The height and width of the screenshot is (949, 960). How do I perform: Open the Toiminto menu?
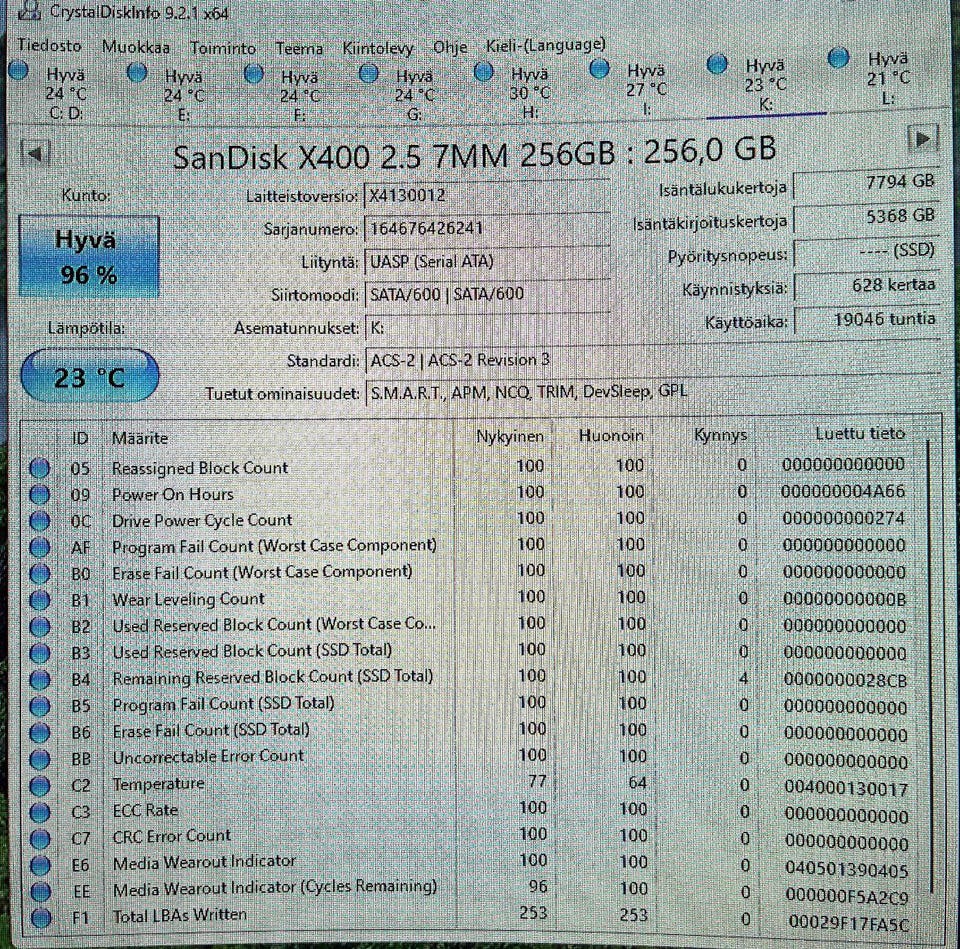click(223, 48)
